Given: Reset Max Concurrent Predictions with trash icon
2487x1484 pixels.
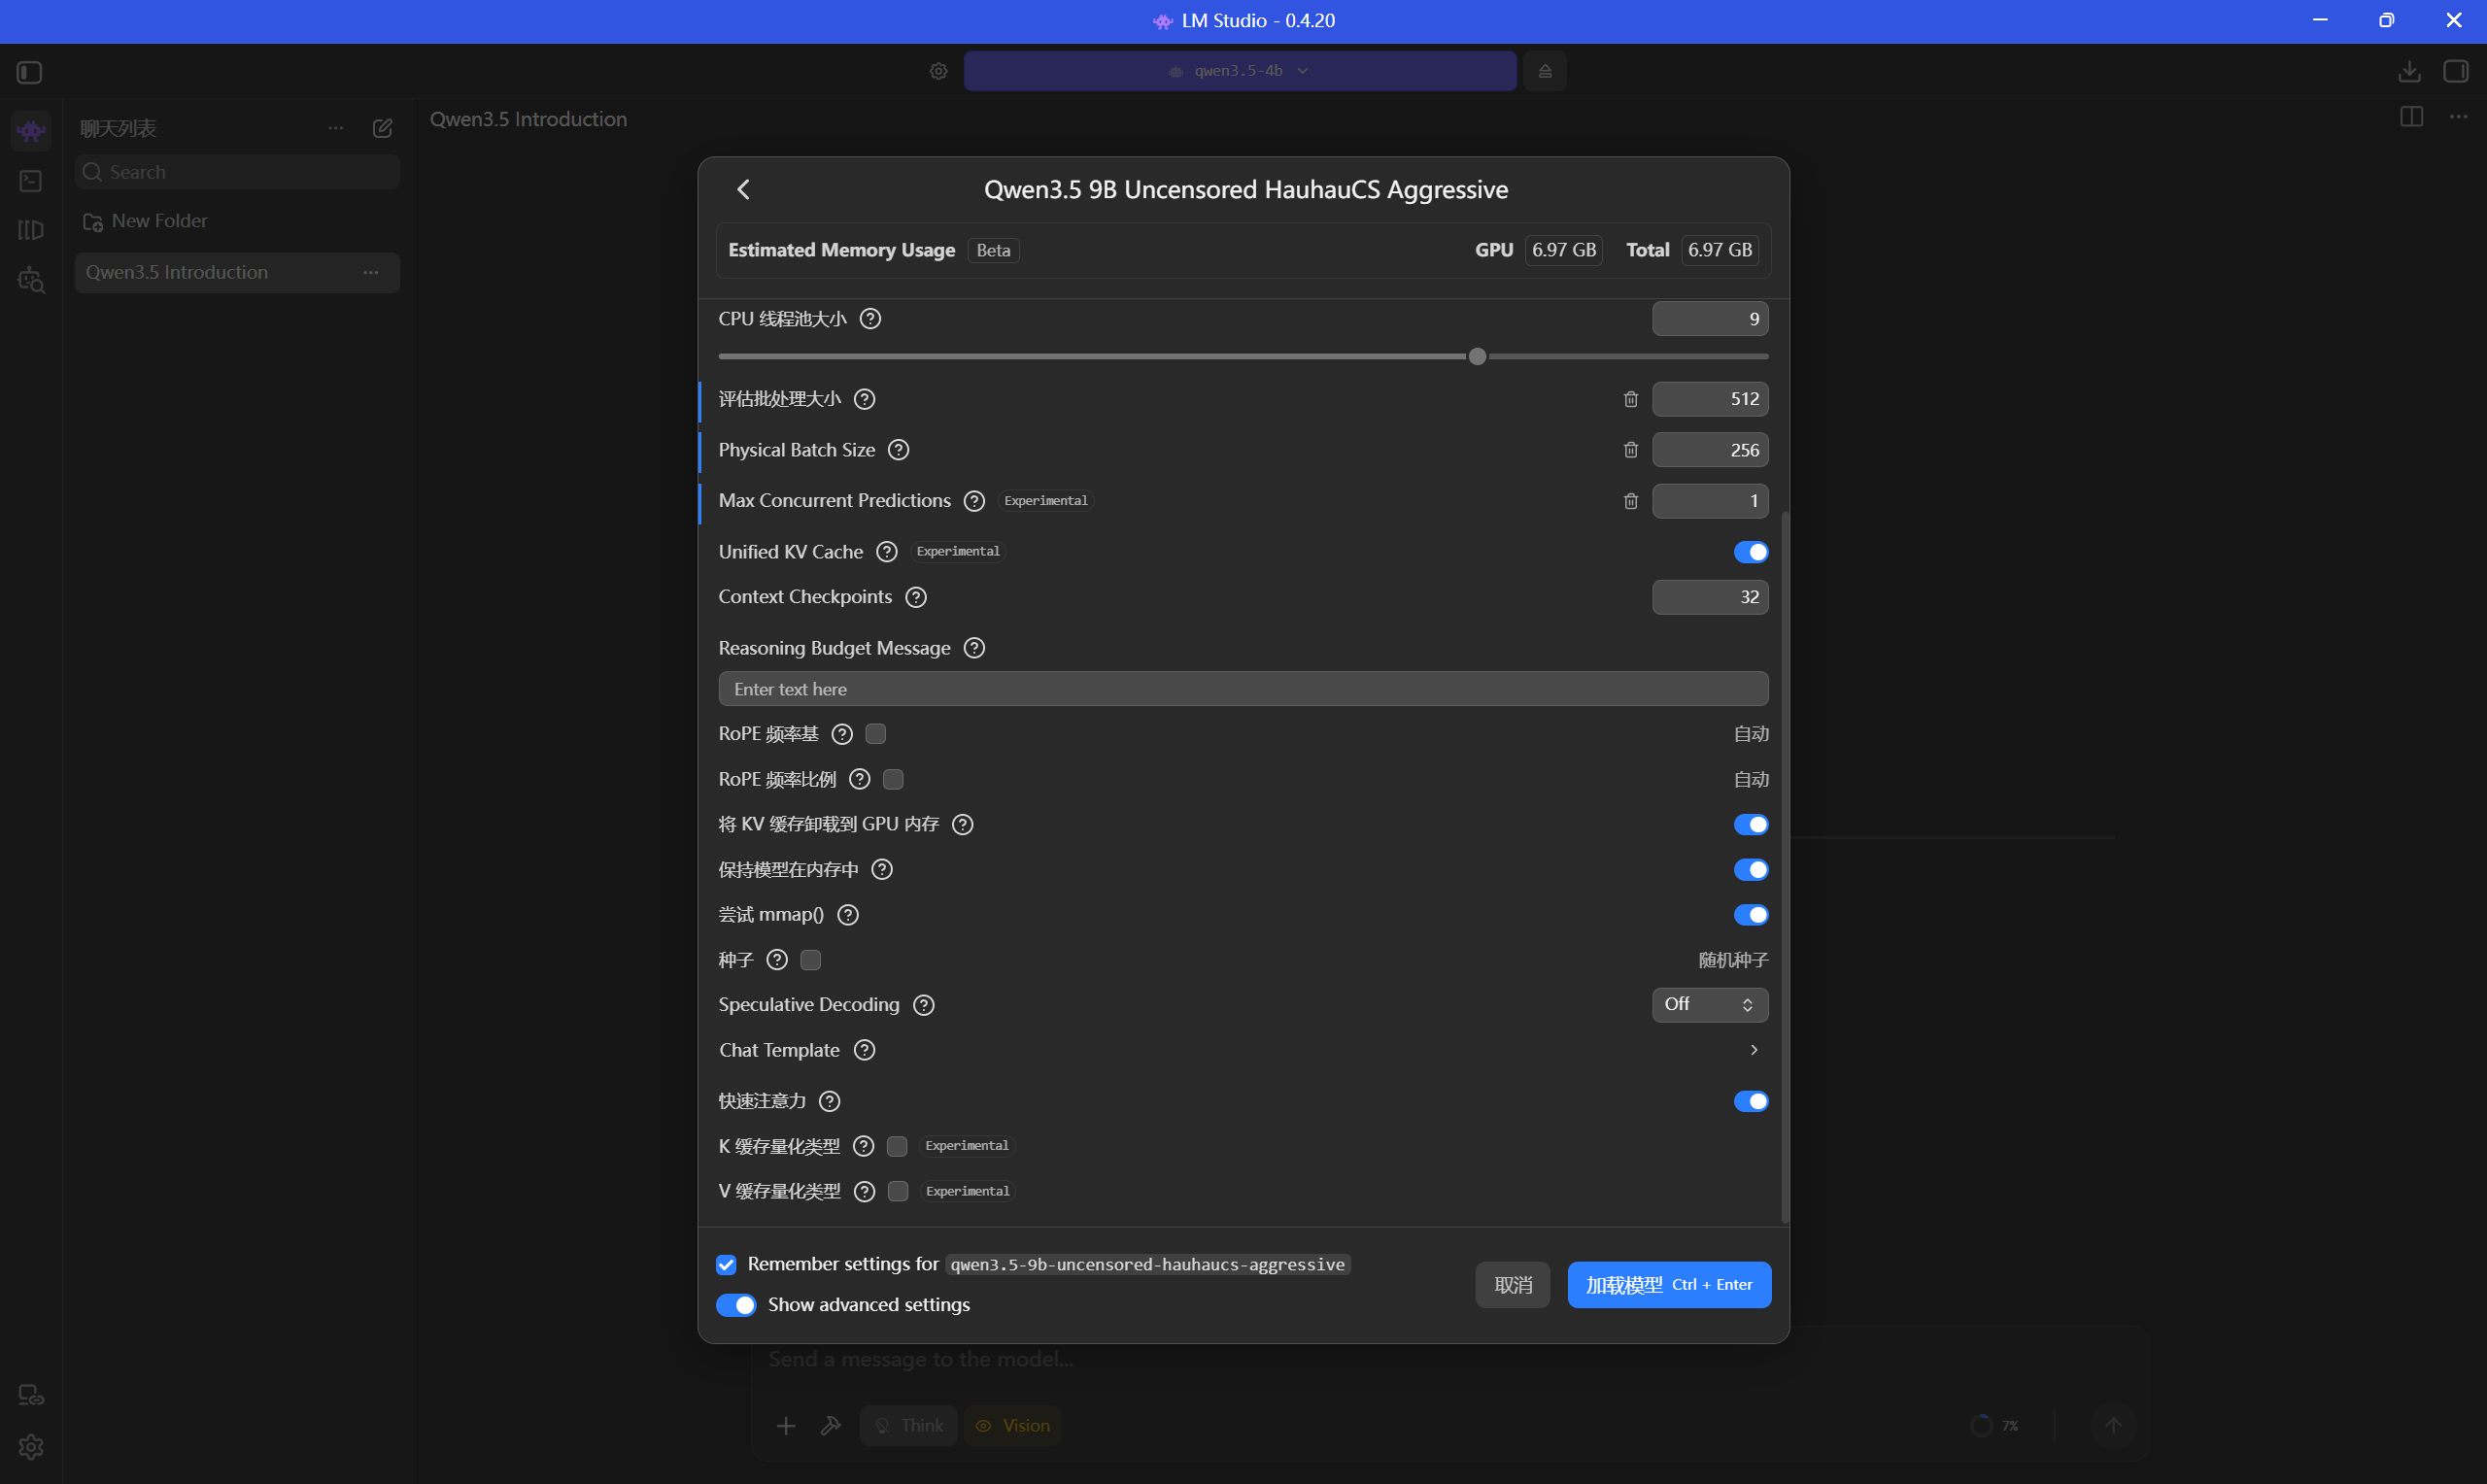Looking at the screenshot, I should (x=1631, y=501).
